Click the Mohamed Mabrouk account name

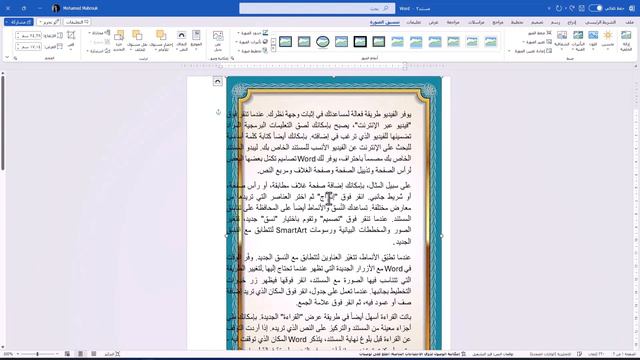(80, 8)
